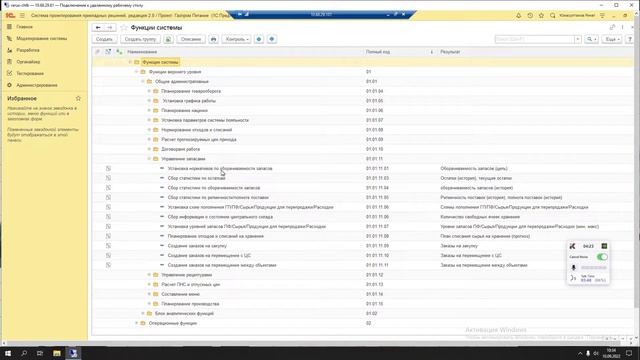Click the Результат column header
640x360 pixels.
[x=450, y=52]
